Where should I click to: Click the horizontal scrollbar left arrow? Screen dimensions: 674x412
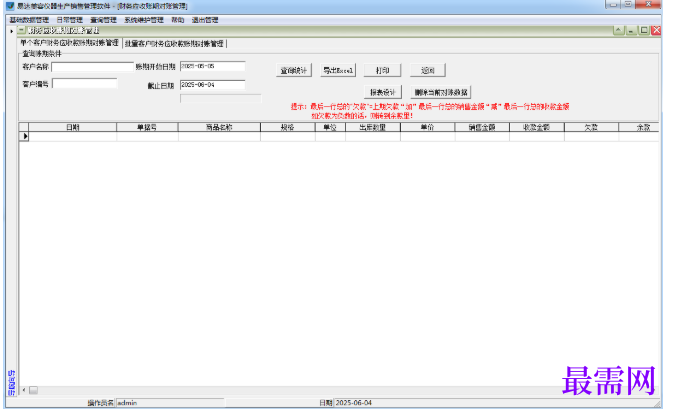tap(24, 390)
